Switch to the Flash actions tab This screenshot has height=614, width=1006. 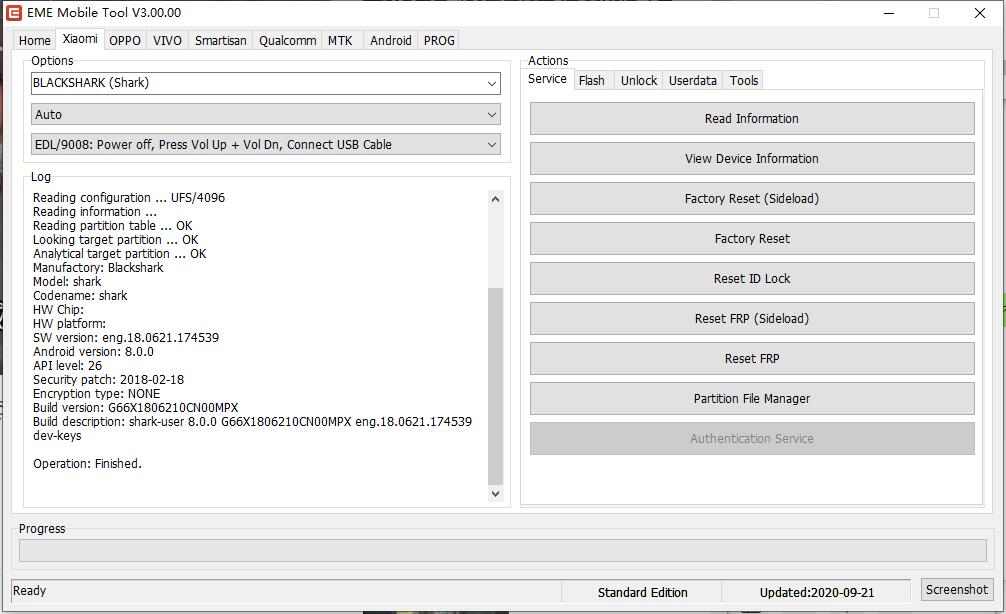point(592,80)
